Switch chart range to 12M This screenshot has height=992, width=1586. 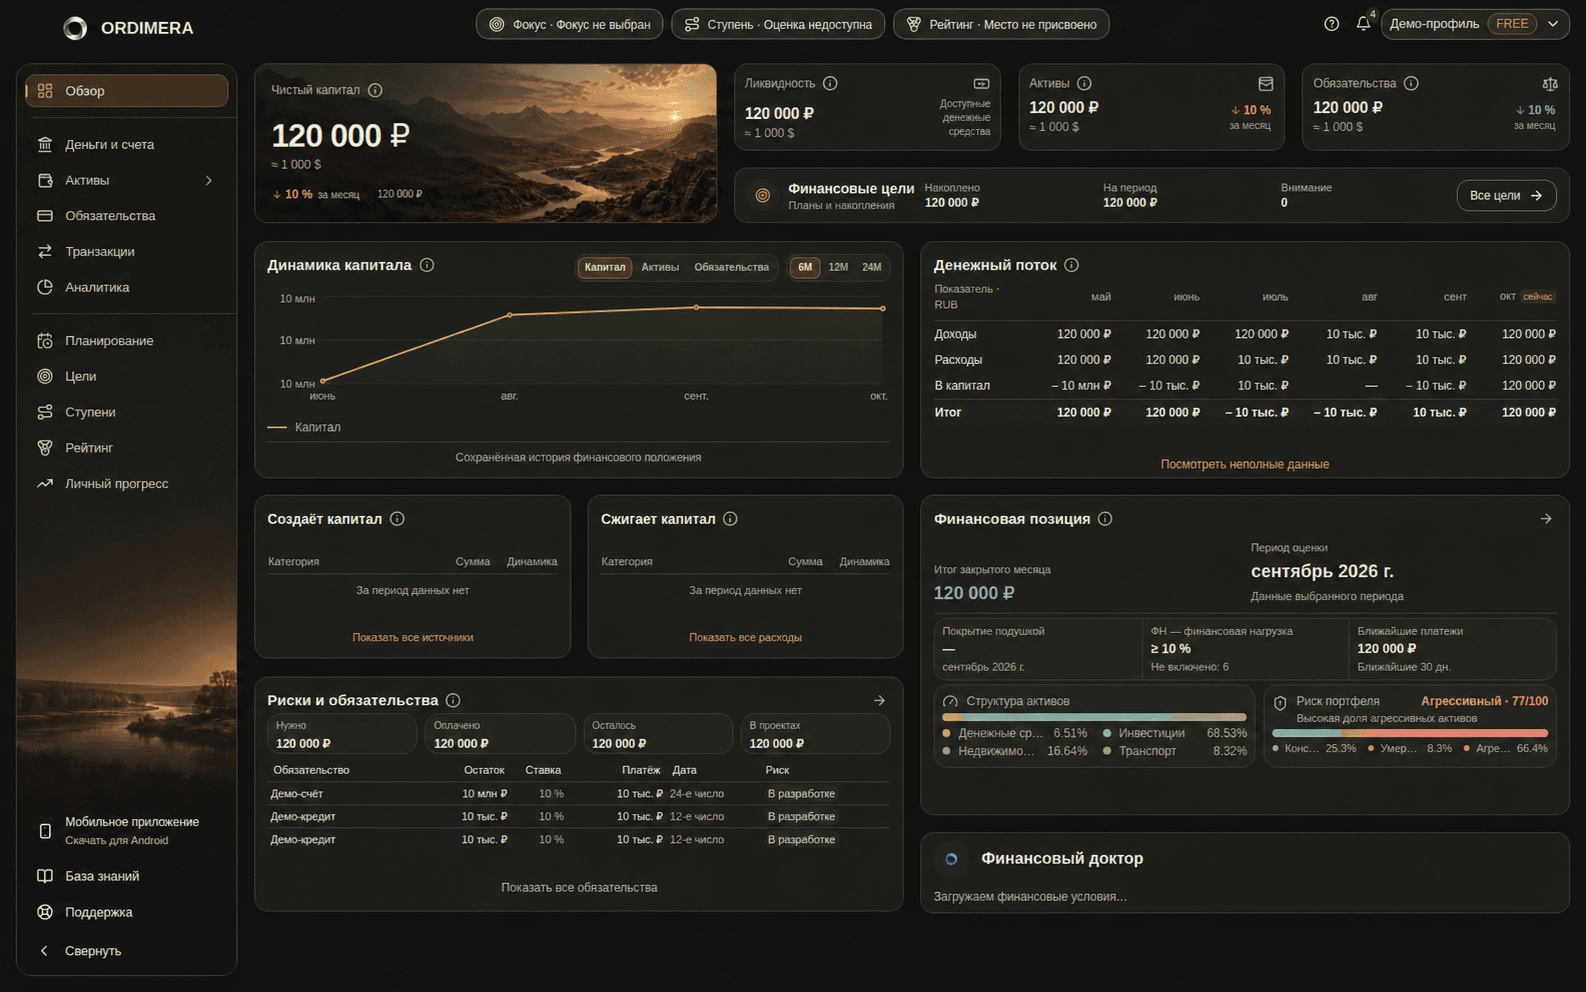click(x=838, y=267)
